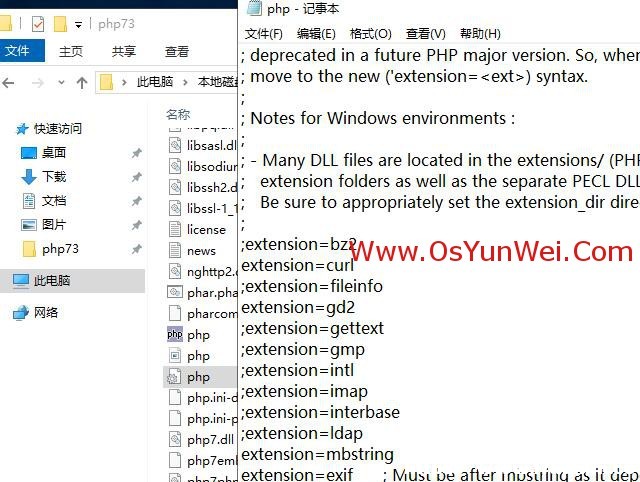This screenshot has width=640, height=482.
Task: Click extension=mbstring line in Notepad
Action: tap(318, 455)
